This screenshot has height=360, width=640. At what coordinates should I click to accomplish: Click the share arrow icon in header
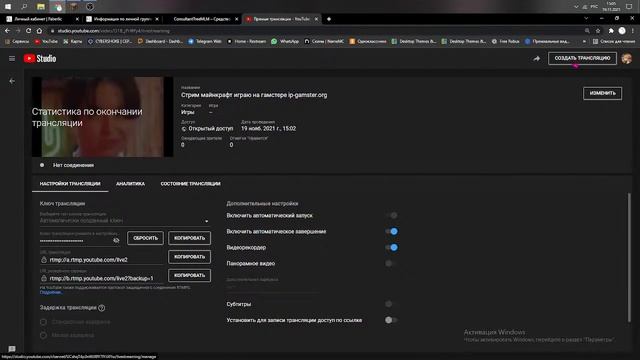pos(536,59)
